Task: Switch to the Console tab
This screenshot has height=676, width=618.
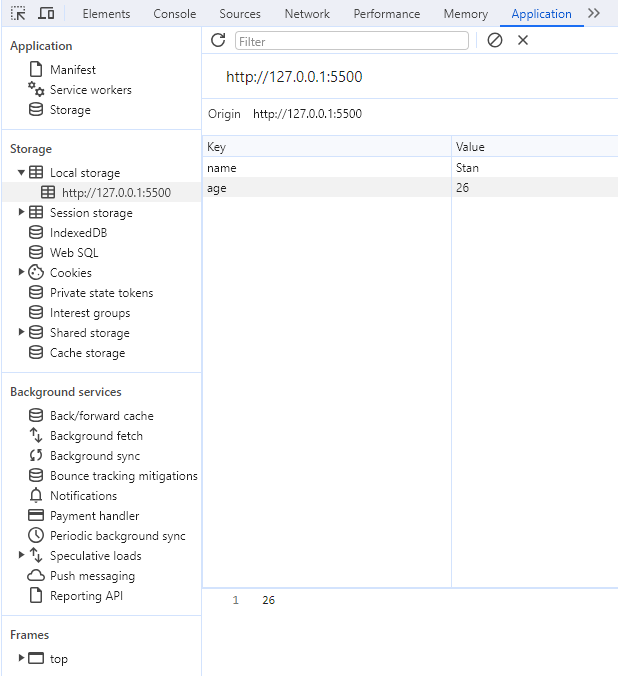Action: click(x=175, y=14)
